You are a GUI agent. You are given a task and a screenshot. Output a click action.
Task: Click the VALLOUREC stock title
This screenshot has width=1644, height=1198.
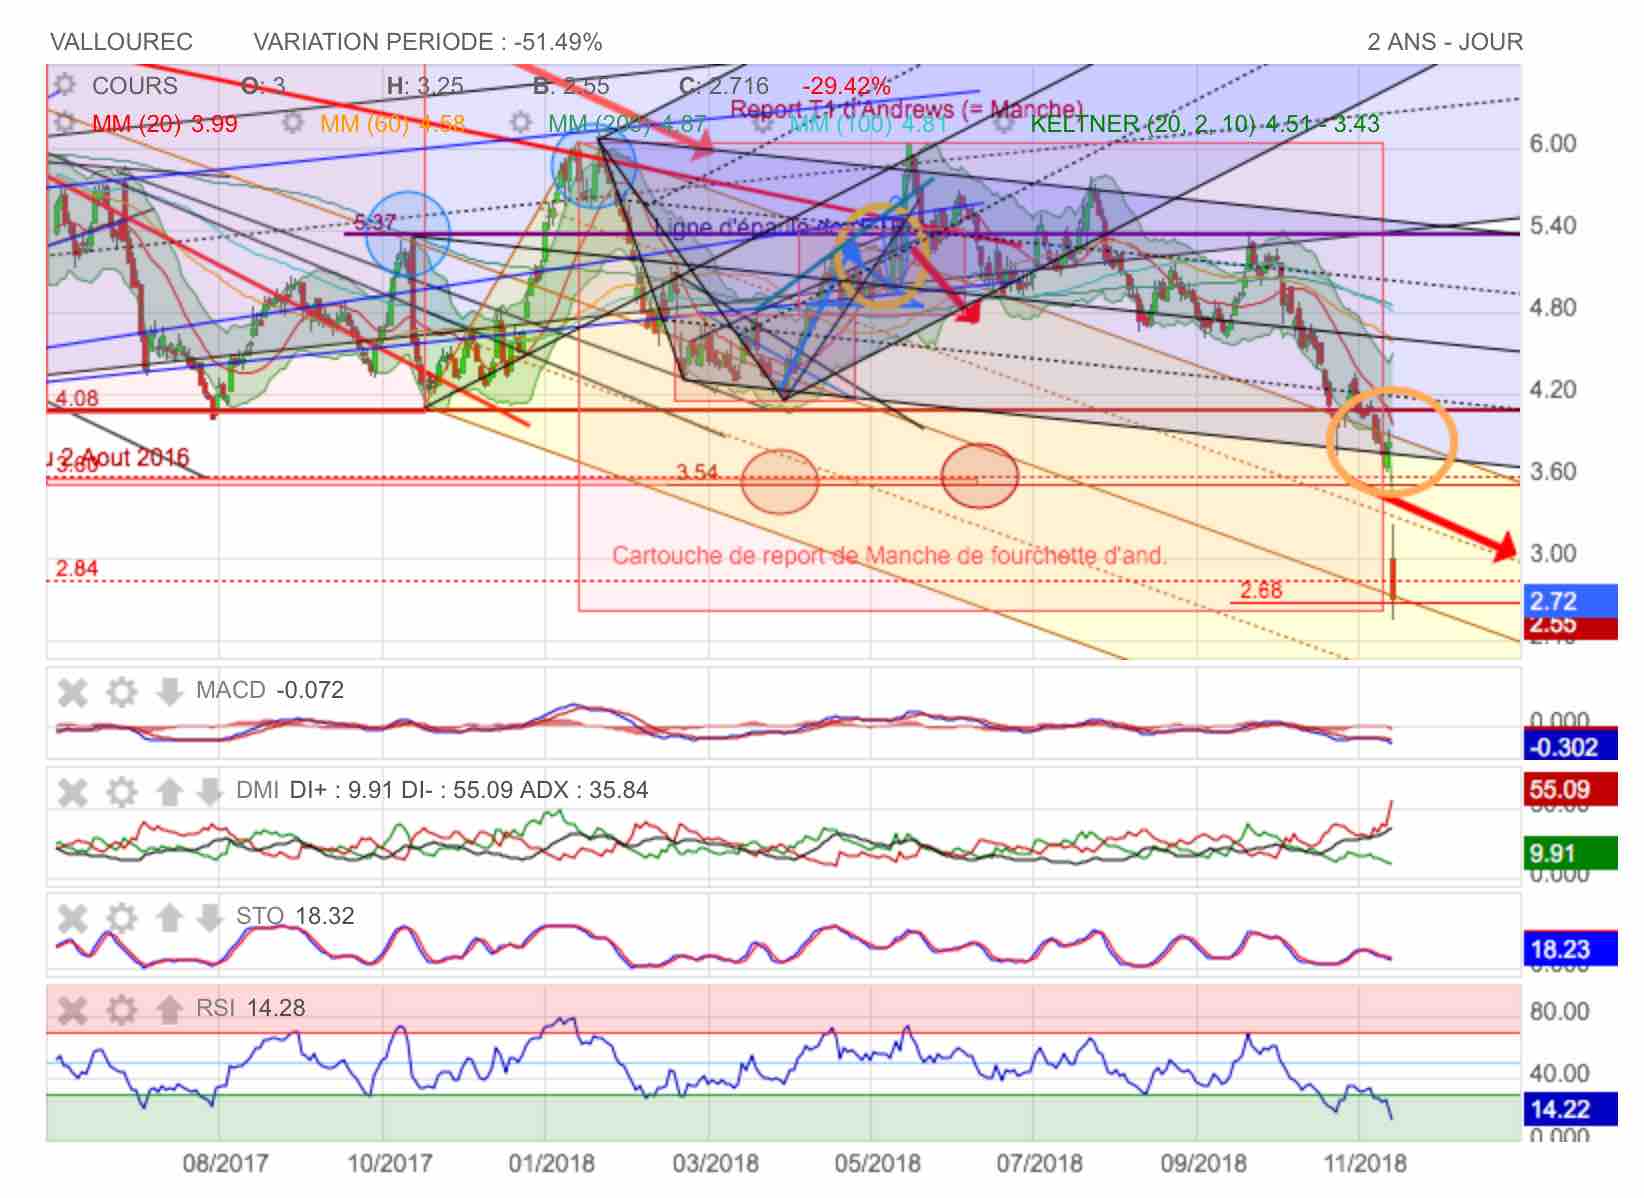[121, 42]
